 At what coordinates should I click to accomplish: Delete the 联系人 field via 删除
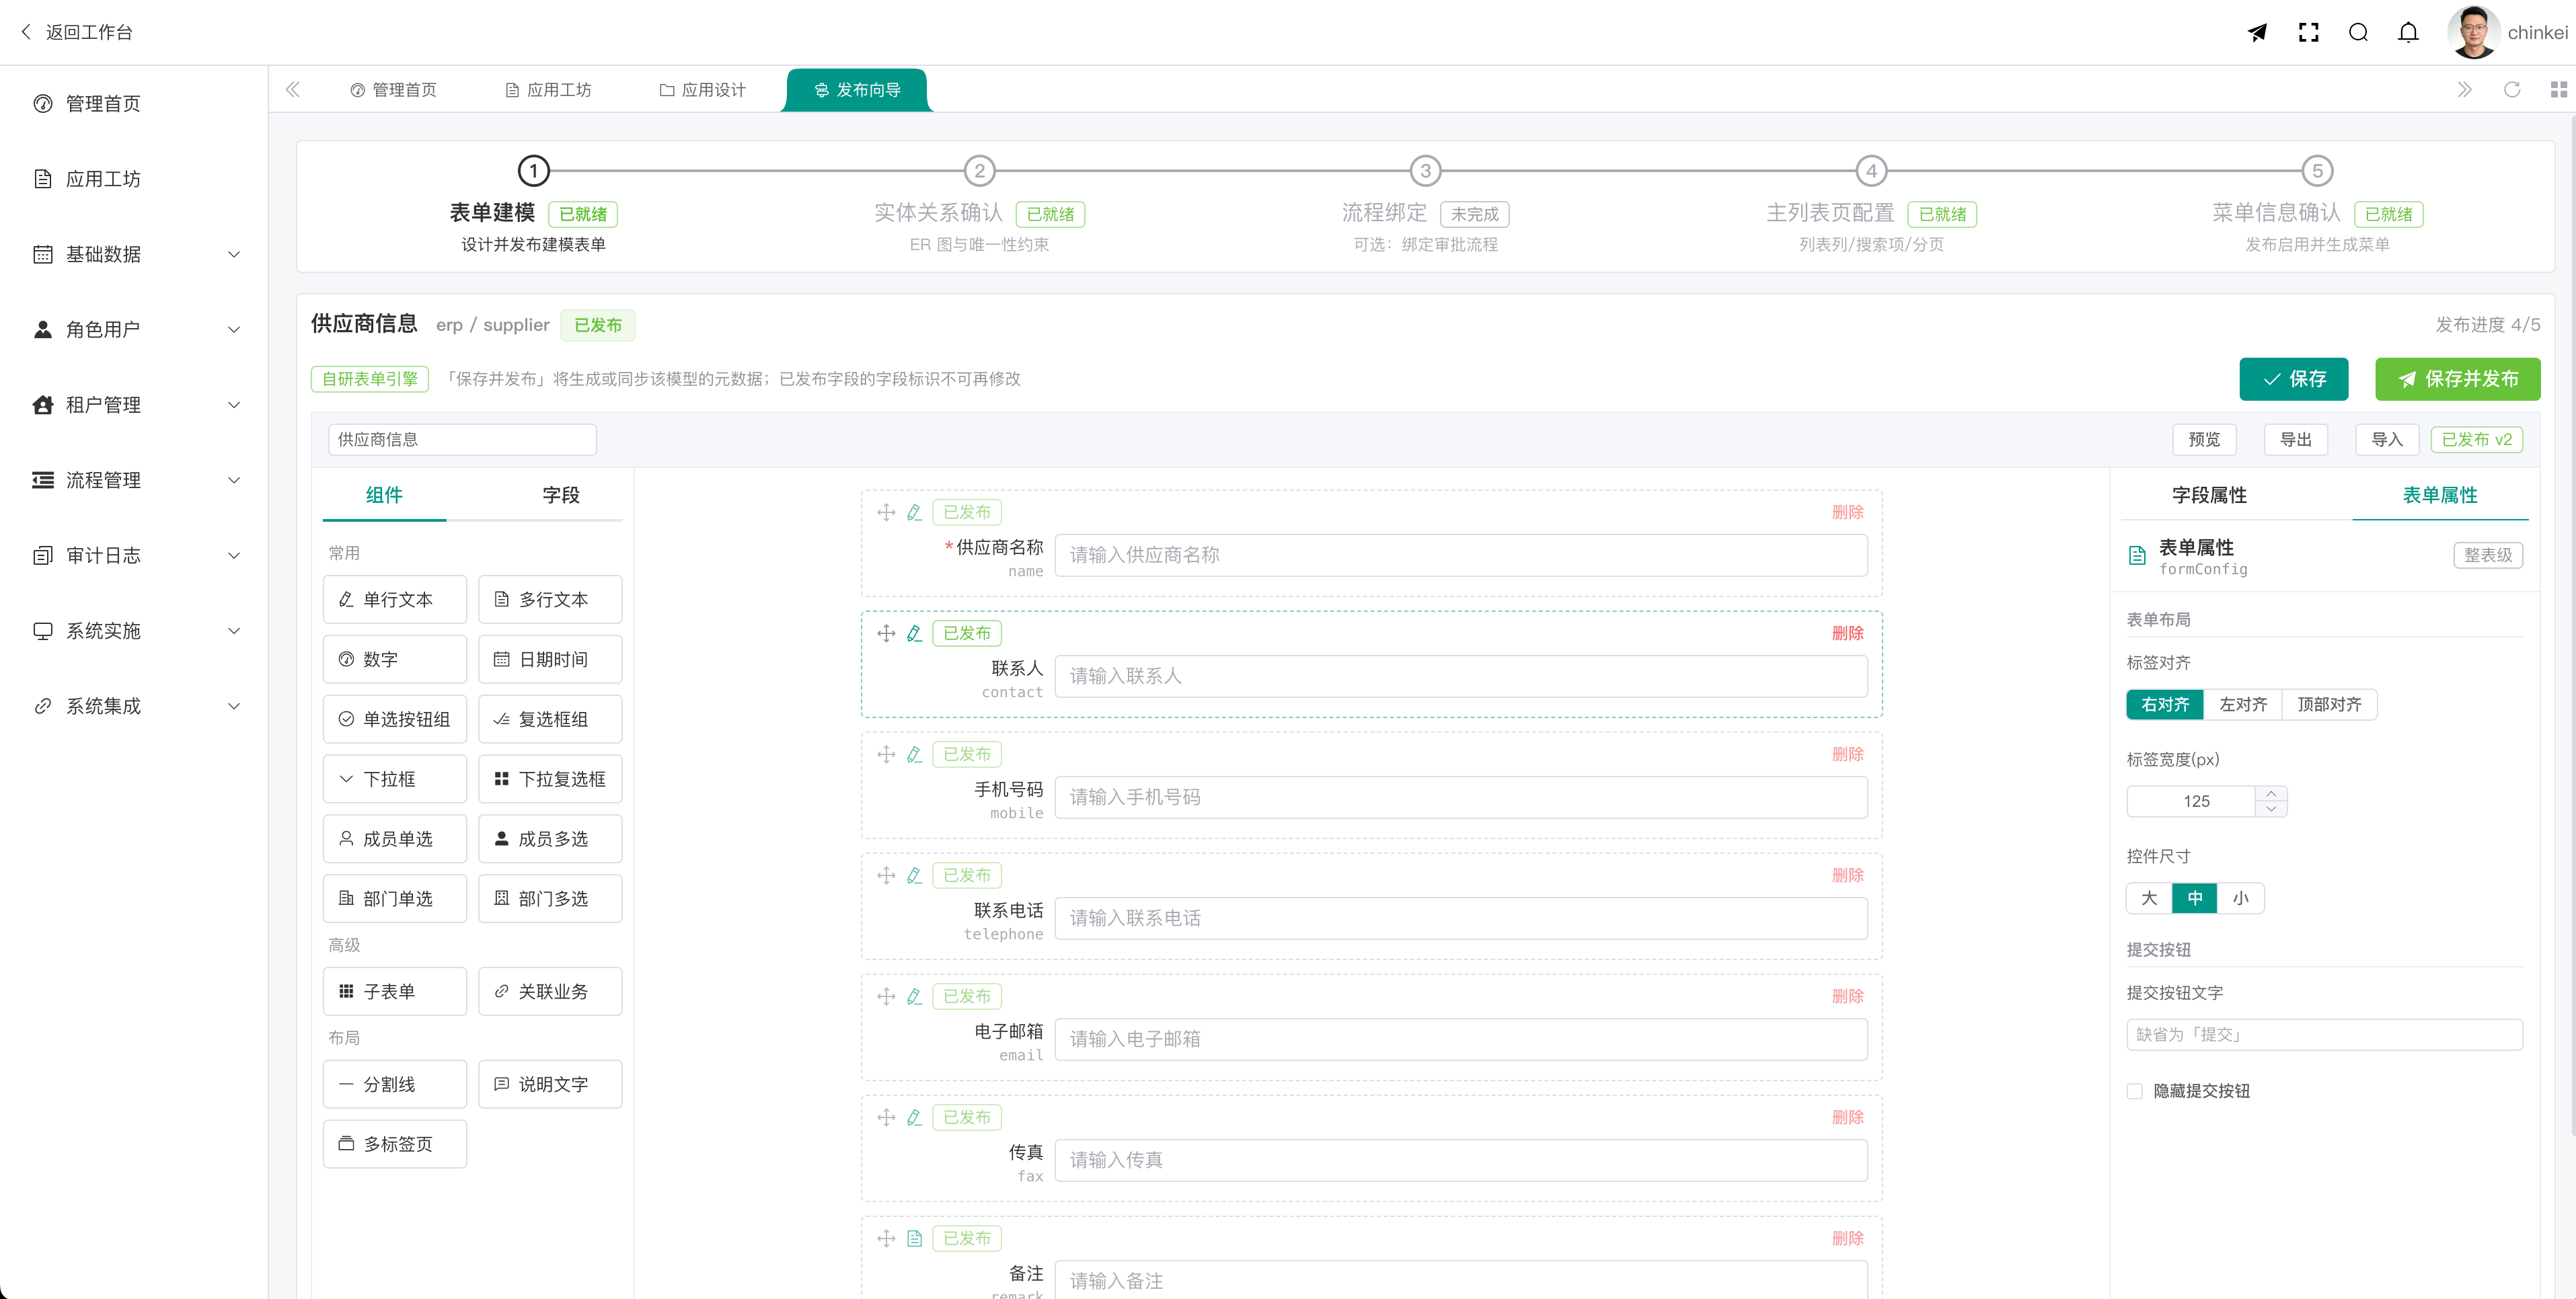click(1847, 633)
